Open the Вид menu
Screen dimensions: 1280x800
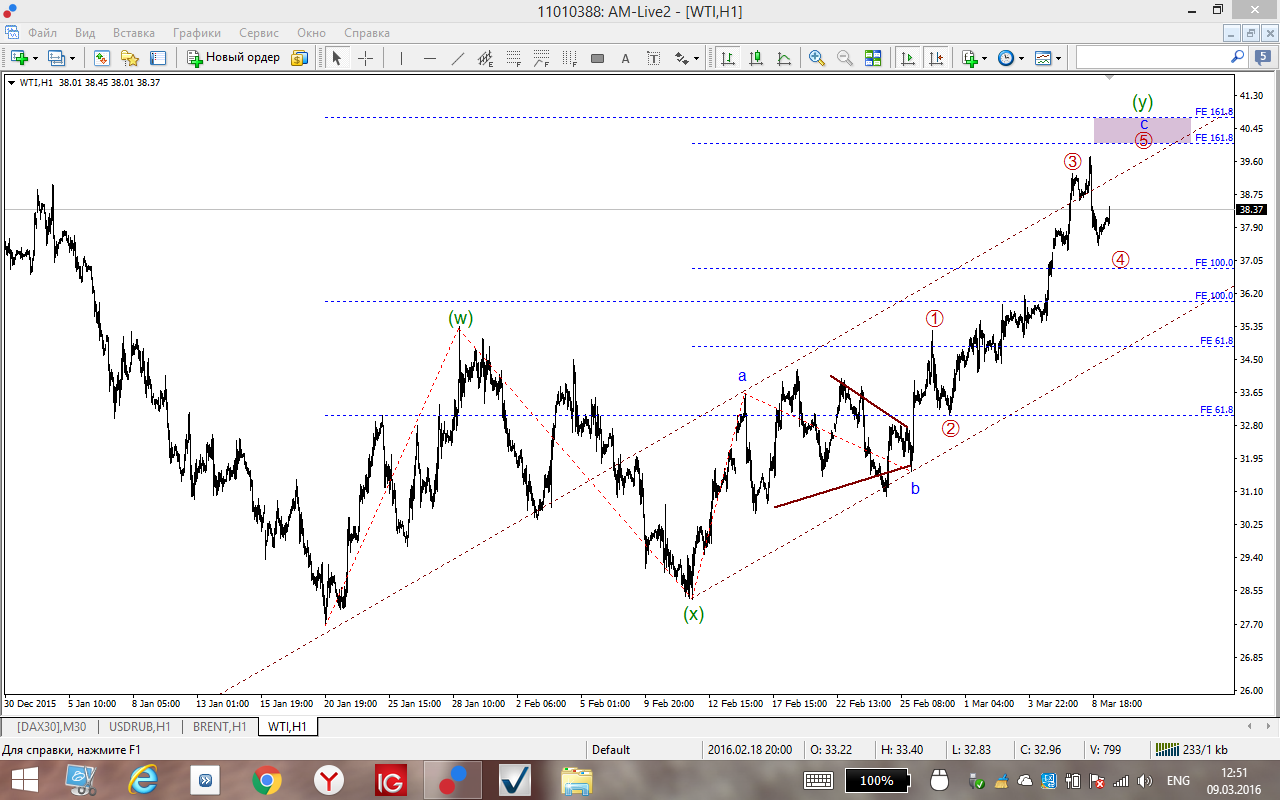point(85,33)
